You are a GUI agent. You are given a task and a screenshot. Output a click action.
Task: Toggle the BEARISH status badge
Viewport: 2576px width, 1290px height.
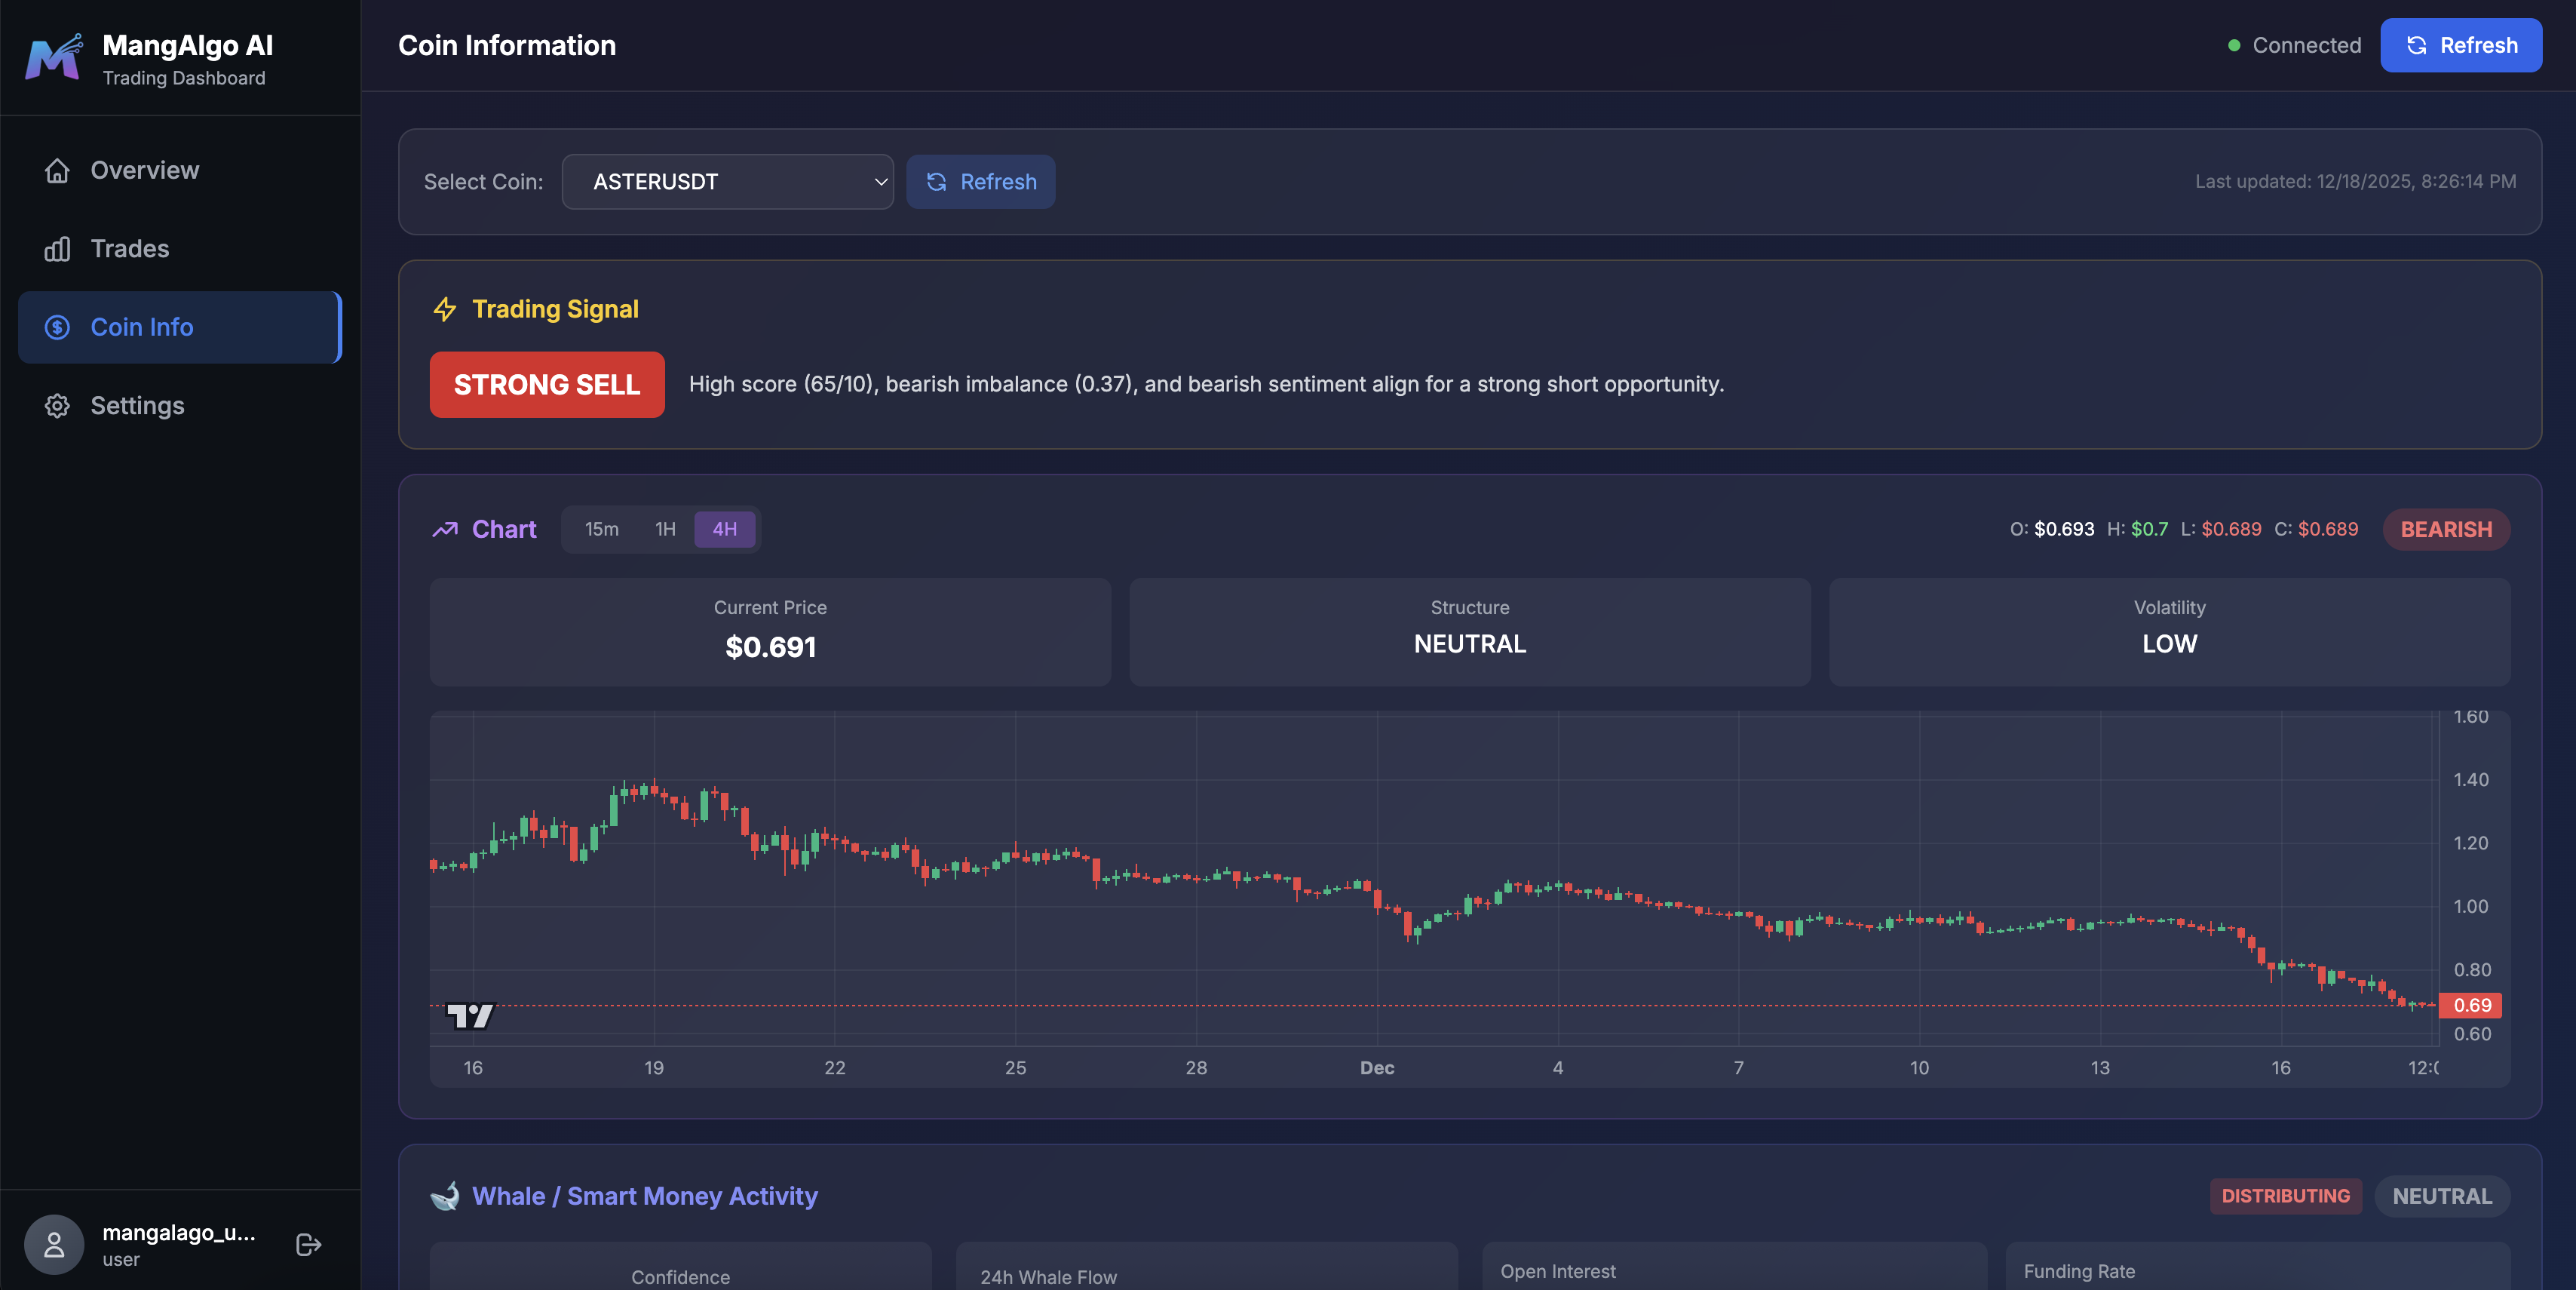pyautogui.click(x=2446, y=529)
